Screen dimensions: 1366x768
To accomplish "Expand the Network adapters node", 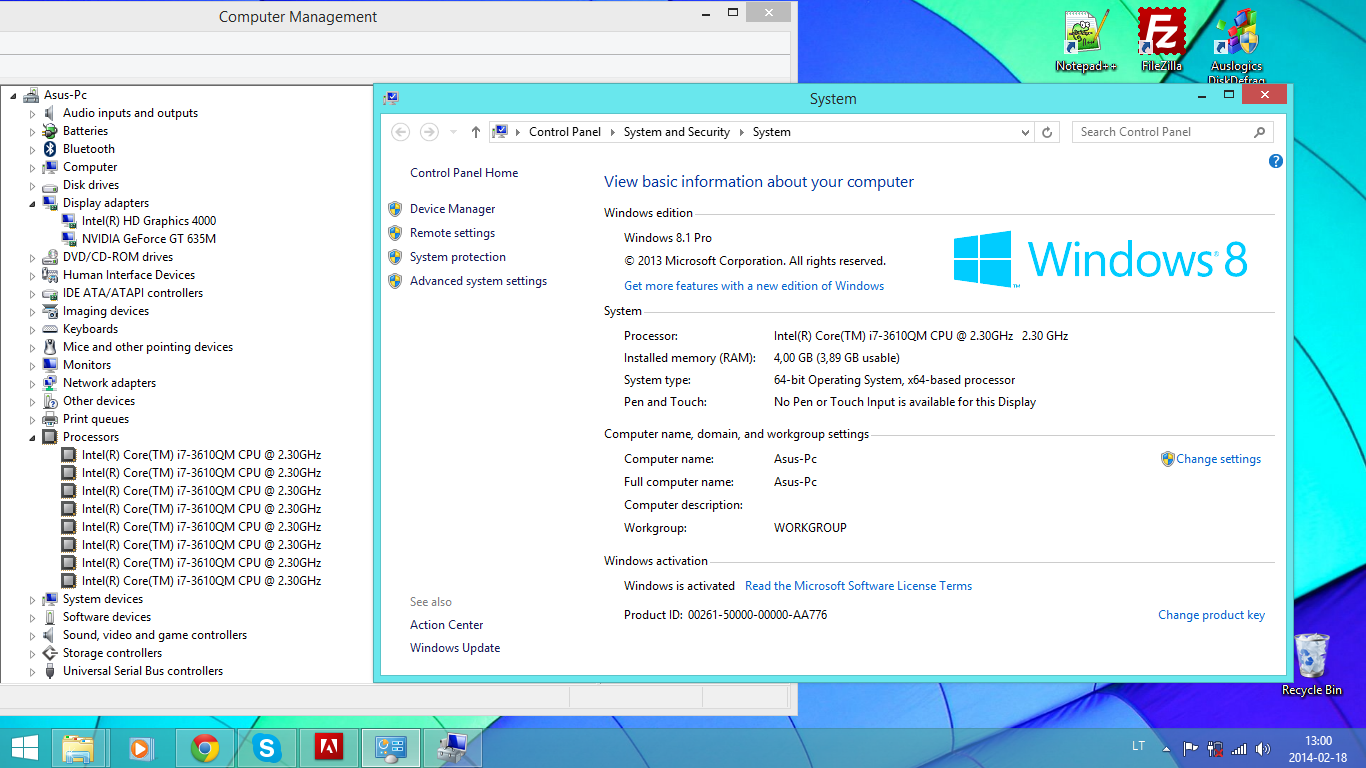I will (32, 383).
